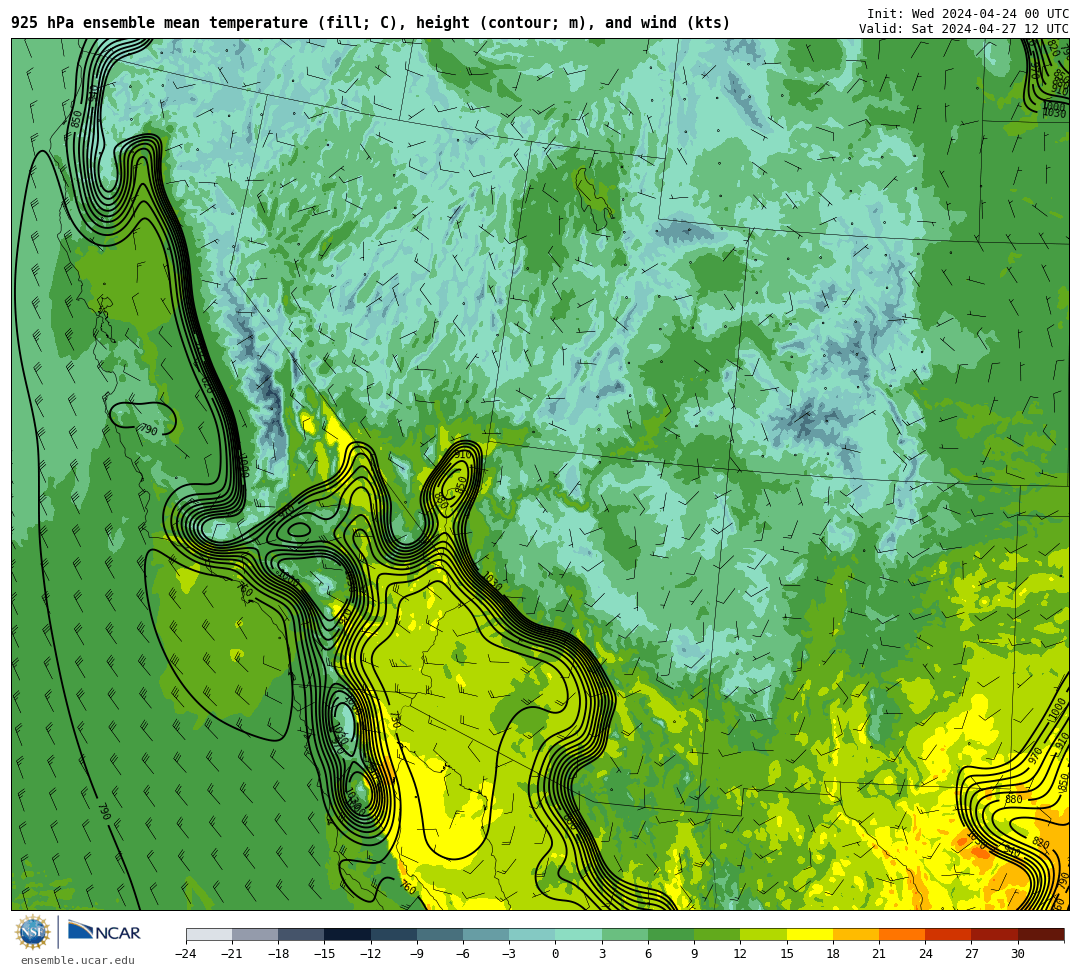Click the 880 contour label in the southeast
Image resolution: width=1080 pixels, height=973 pixels.
coord(1013,799)
